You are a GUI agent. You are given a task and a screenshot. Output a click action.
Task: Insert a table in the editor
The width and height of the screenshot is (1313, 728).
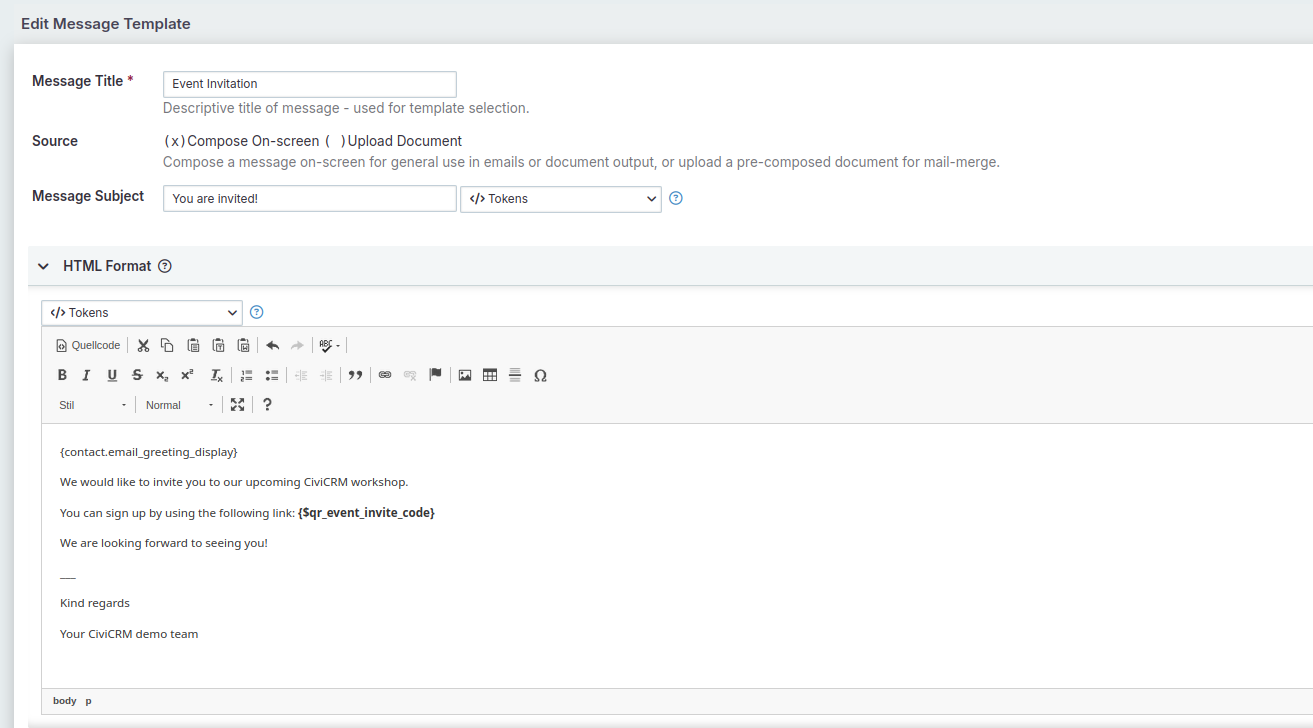(x=490, y=376)
